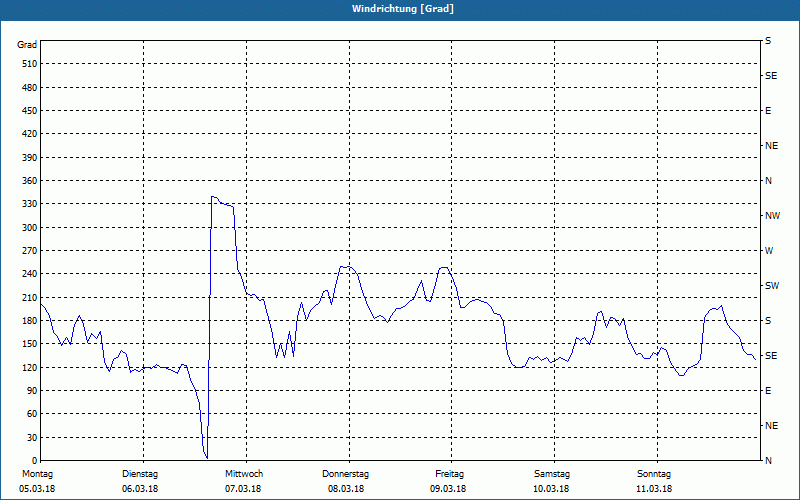The height and width of the screenshot is (500, 800).
Task: Click the chart title 'Windrichtung [Grad]'
Action: coord(403,9)
